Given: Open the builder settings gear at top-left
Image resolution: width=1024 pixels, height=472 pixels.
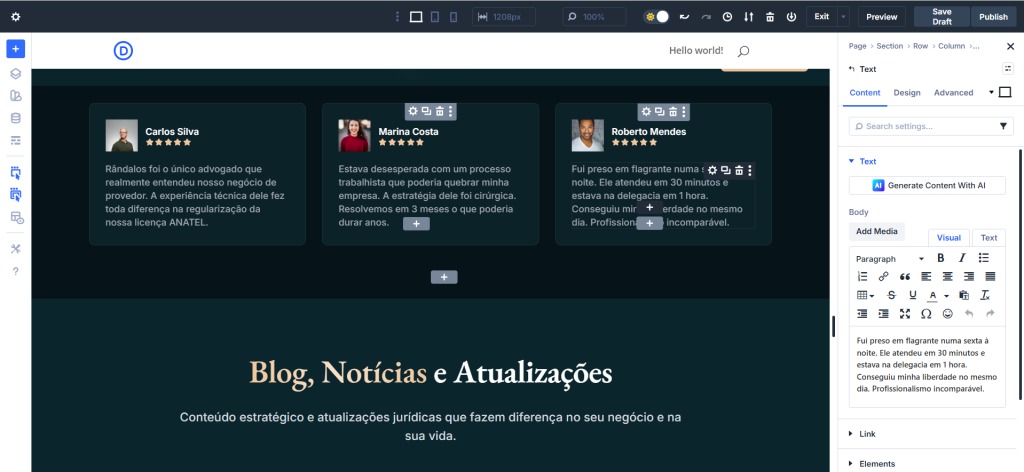Looking at the screenshot, I should click(16, 17).
